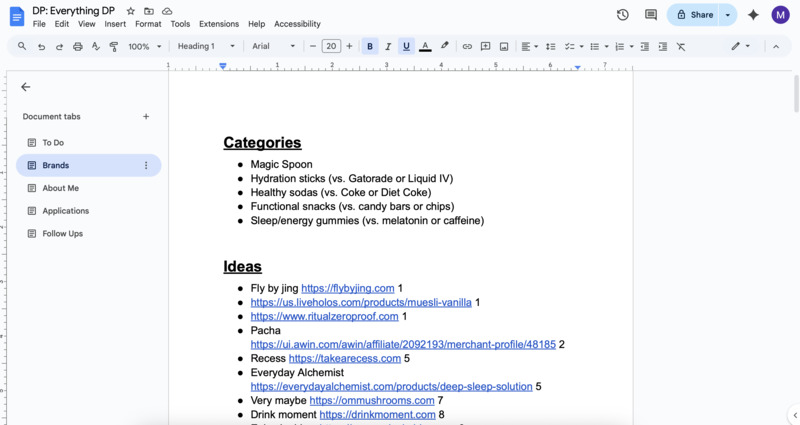This screenshot has height=425, width=800.
Task: Switch to the To Do tab
Action: [89, 142]
